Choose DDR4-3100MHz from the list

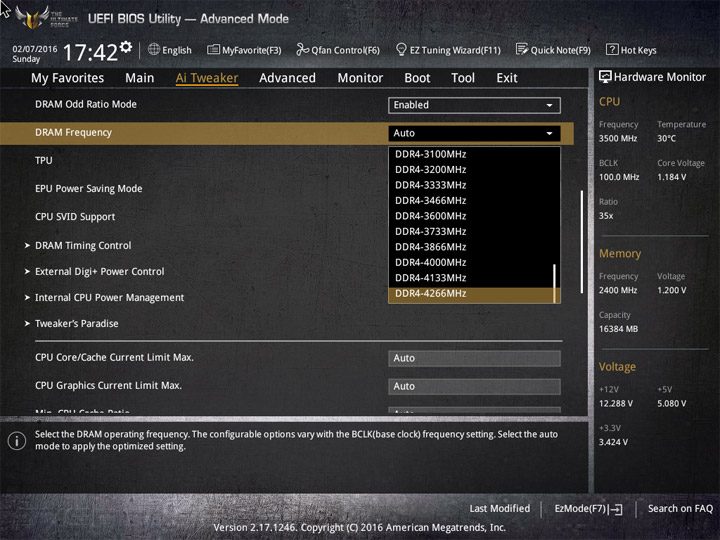(x=474, y=154)
